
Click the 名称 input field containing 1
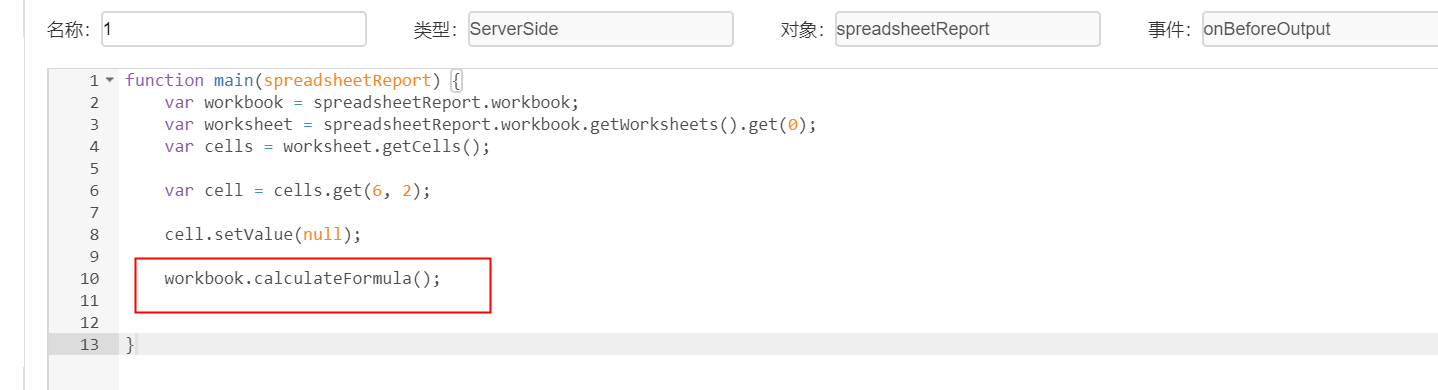234,29
